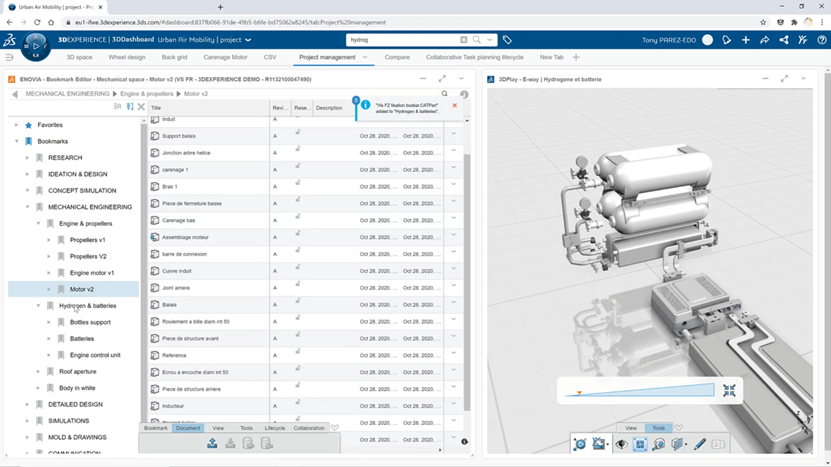Clear the hydrog search text

pyautogui.click(x=464, y=40)
